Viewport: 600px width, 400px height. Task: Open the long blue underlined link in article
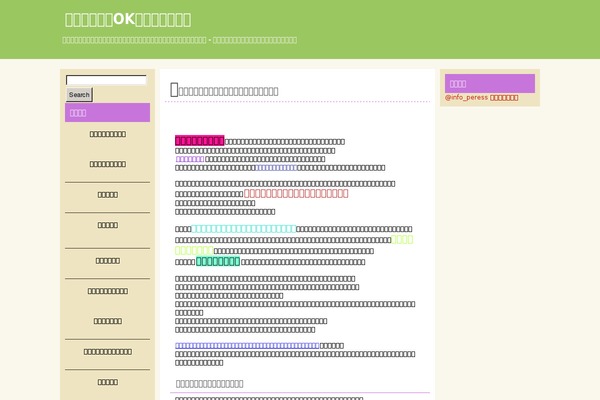coord(247,346)
